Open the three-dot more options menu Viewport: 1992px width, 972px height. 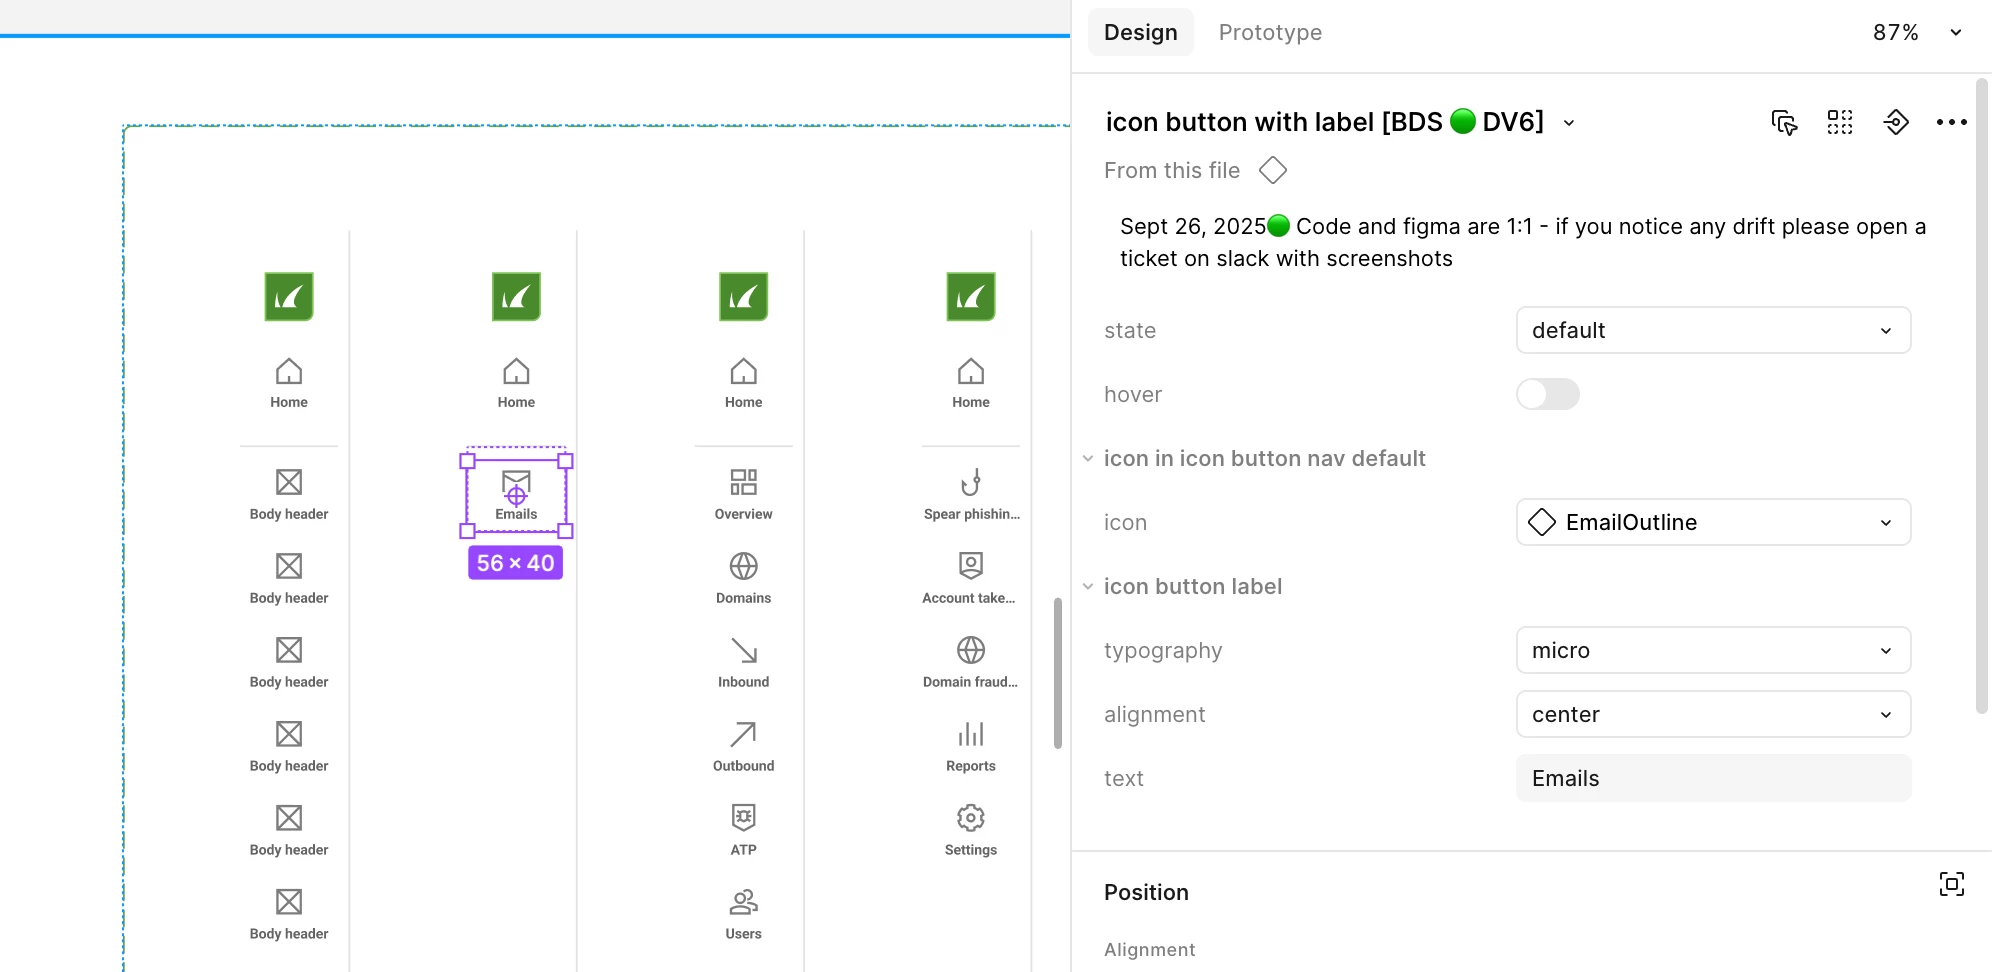[1951, 122]
